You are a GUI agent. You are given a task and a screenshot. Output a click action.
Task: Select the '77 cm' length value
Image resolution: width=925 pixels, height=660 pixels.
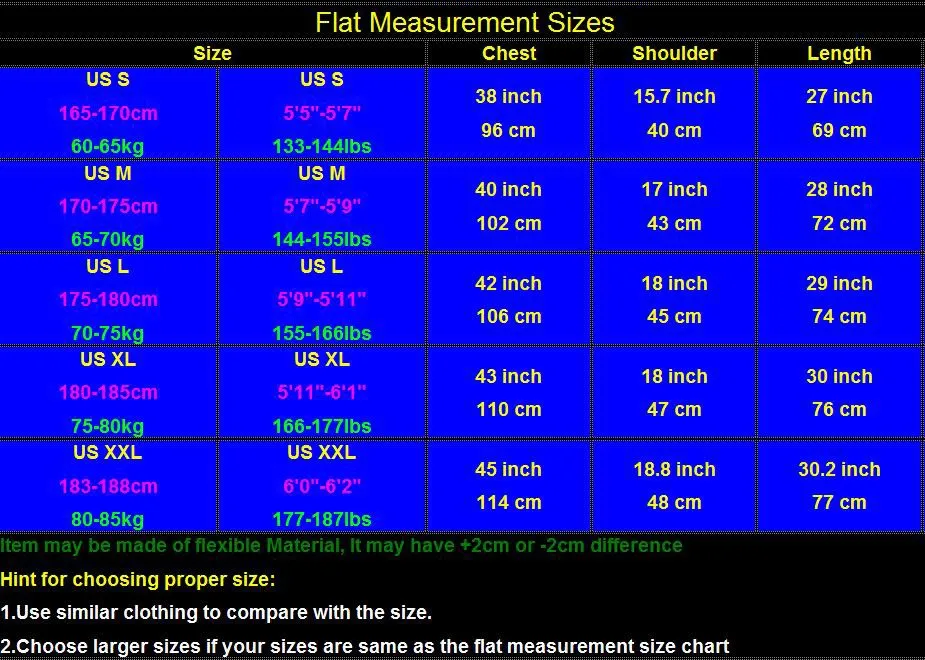point(839,503)
